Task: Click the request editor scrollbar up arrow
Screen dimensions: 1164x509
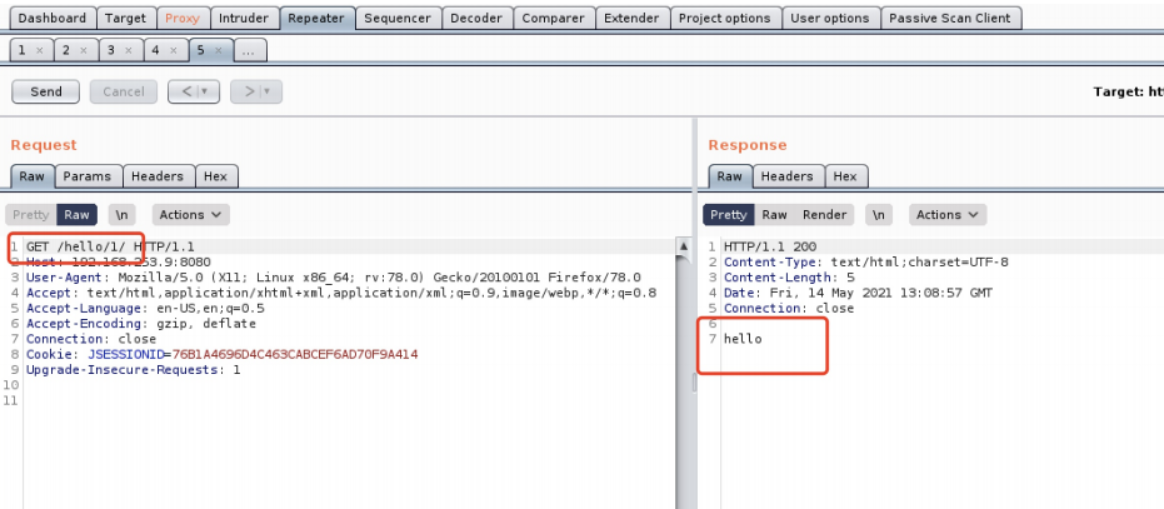Action: (682, 246)
